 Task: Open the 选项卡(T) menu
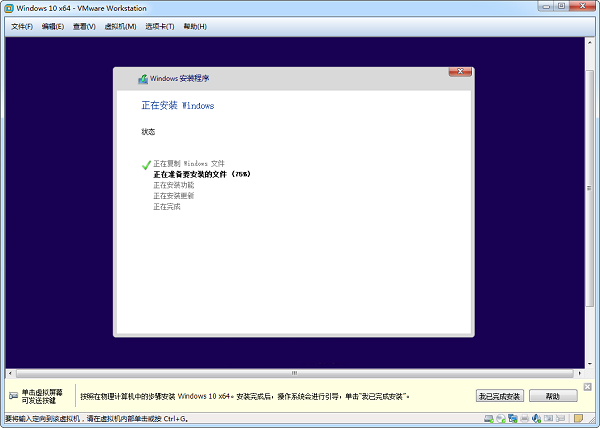click(160, 26)
